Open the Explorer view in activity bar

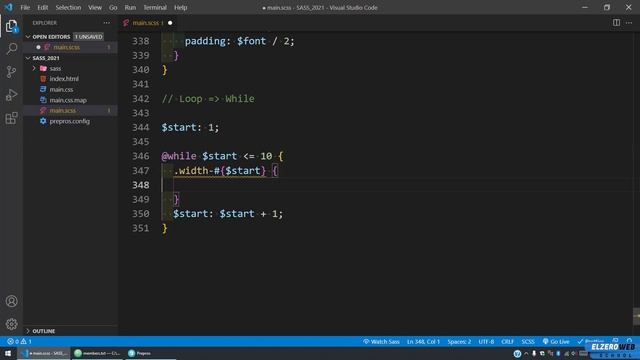(11, 26)
